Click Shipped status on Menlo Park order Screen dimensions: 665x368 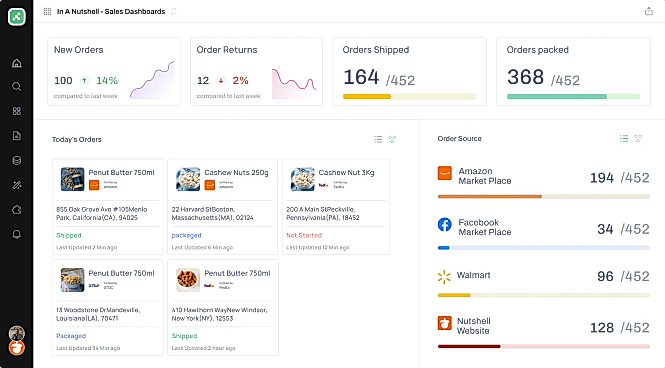(69, 235)
